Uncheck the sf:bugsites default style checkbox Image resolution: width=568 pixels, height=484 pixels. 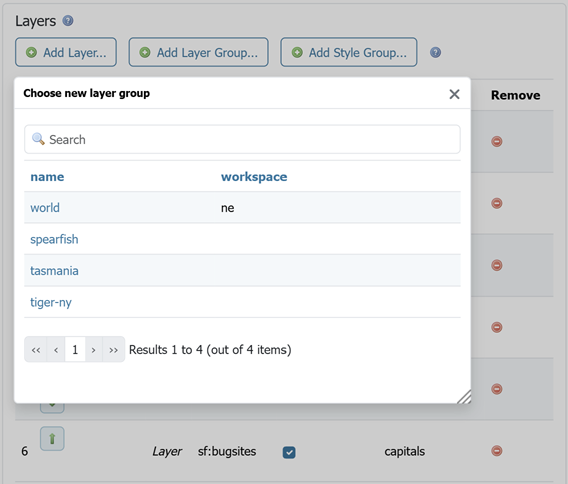[x=289, y=452]
